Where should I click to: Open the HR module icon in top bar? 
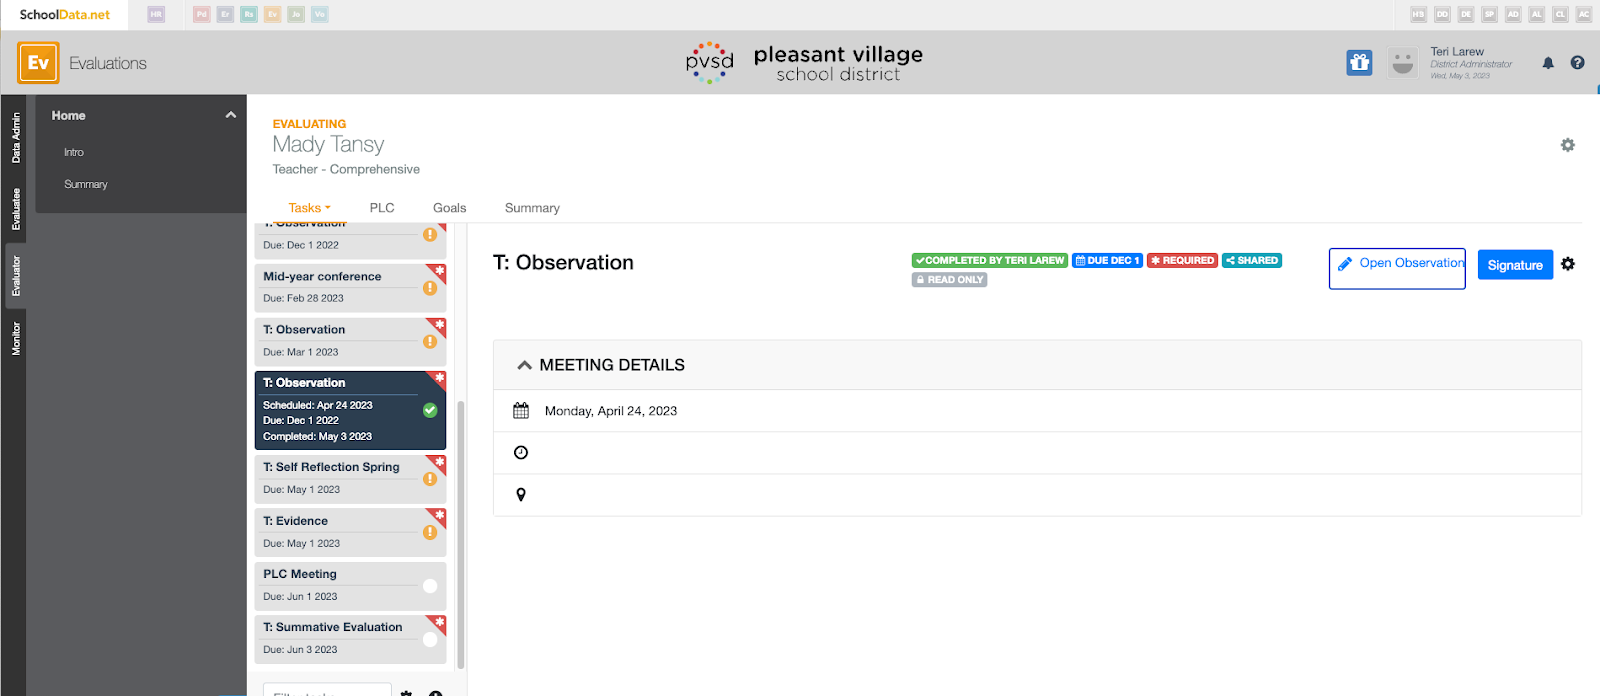(156, 14)
